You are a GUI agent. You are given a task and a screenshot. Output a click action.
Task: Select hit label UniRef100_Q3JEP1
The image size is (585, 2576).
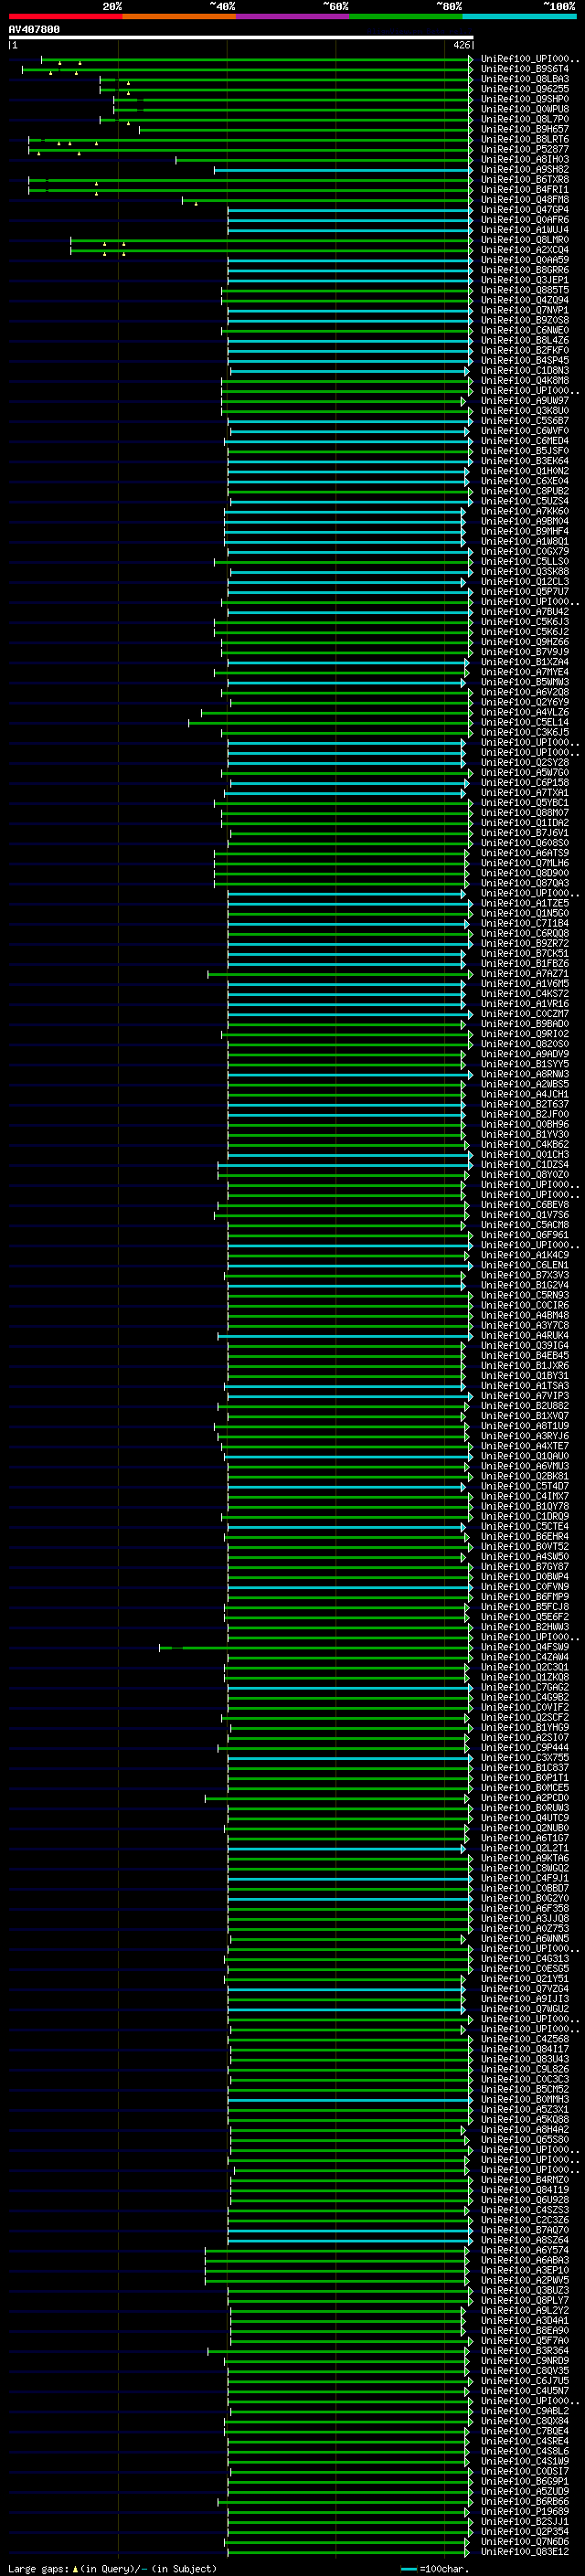point(525,280)
